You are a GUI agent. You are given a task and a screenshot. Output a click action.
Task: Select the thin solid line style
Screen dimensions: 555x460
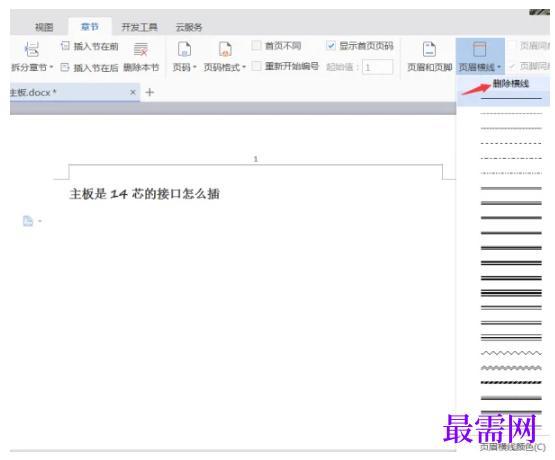pyautogui.click(x=511, y=98)
